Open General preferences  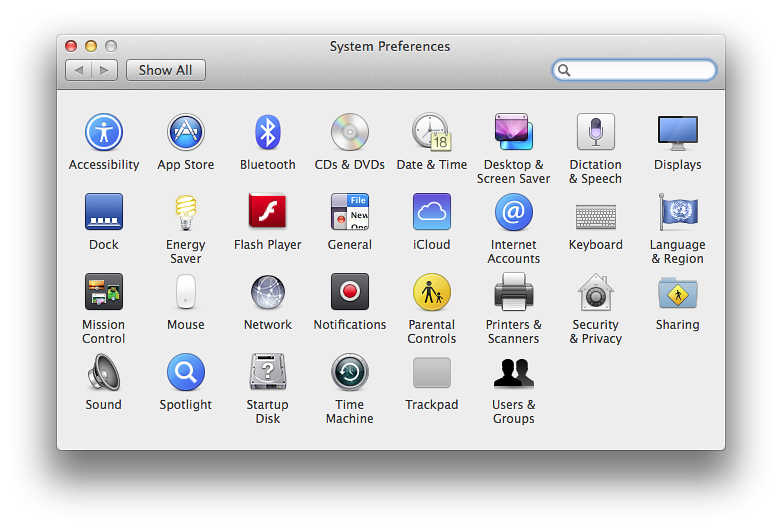coord(350,212)
